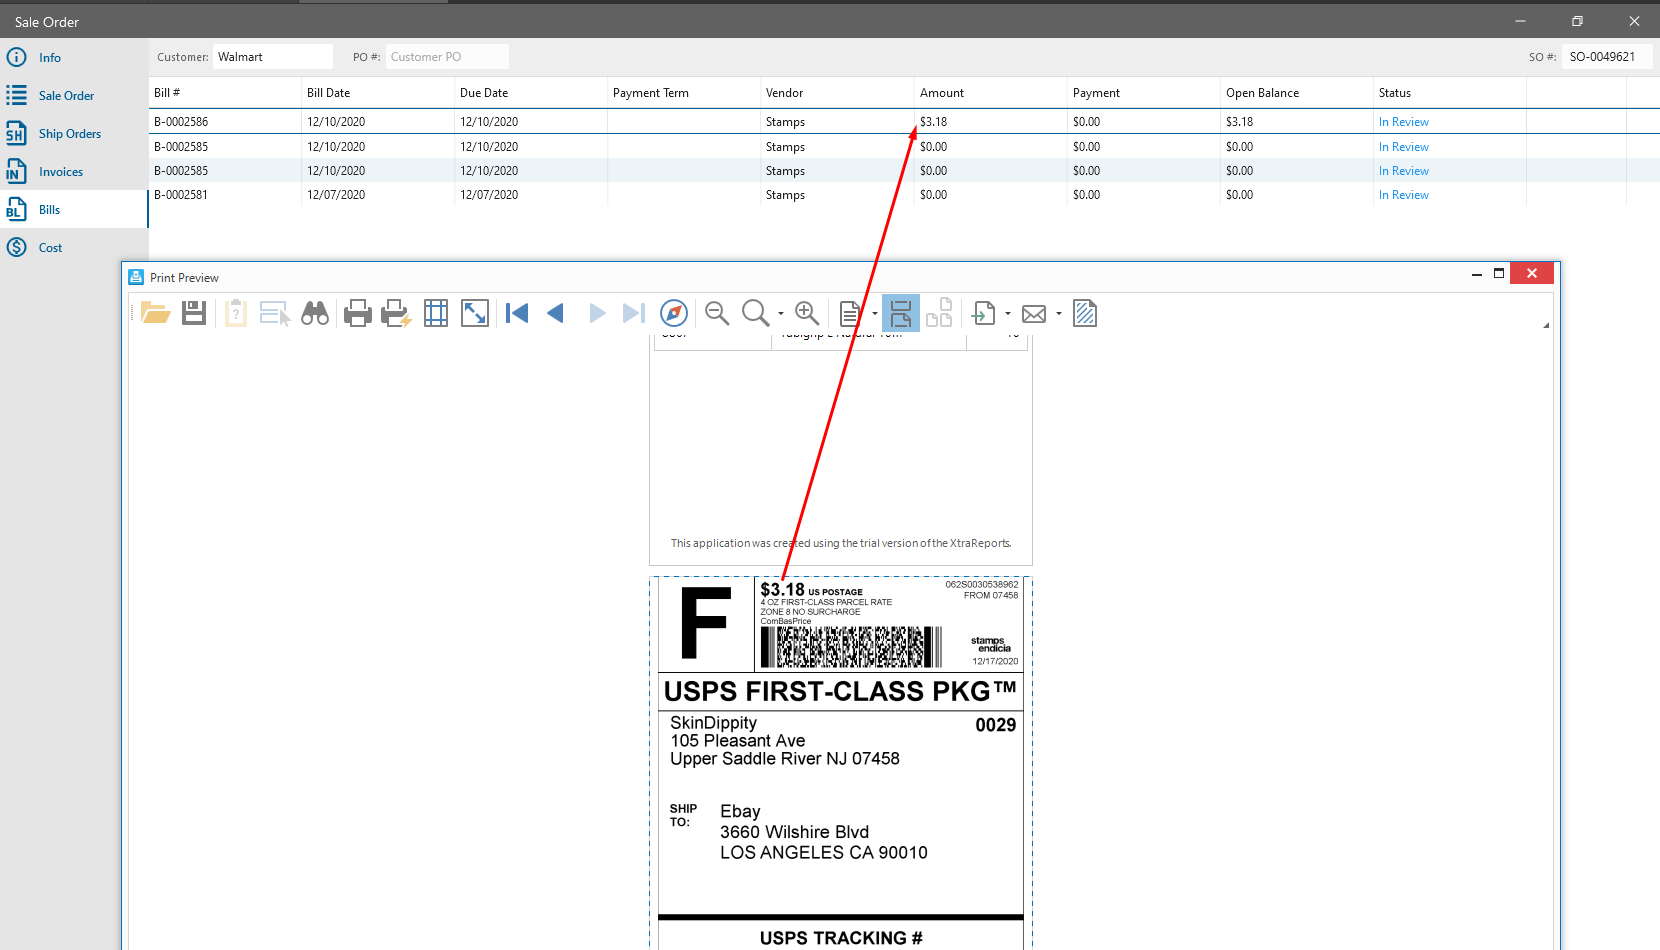Go to next page of preview
Image resolution: width=1660 pixels, height=950 pixels.
click(597, 313)
